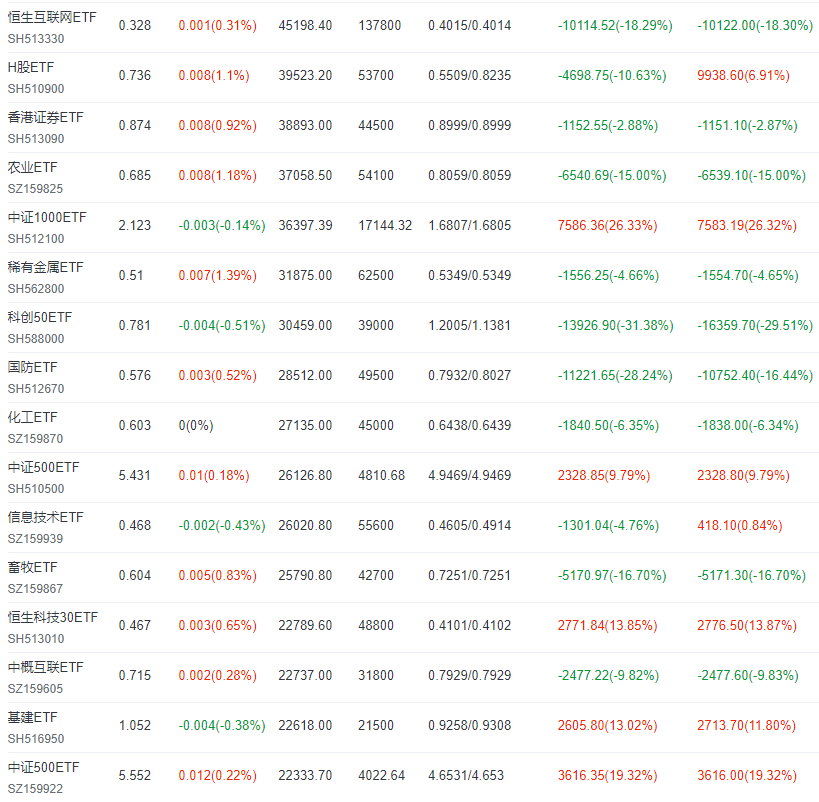Select the 中概互联ETF name
Screen dimensions: 819x802
click(x=45, y=668)
